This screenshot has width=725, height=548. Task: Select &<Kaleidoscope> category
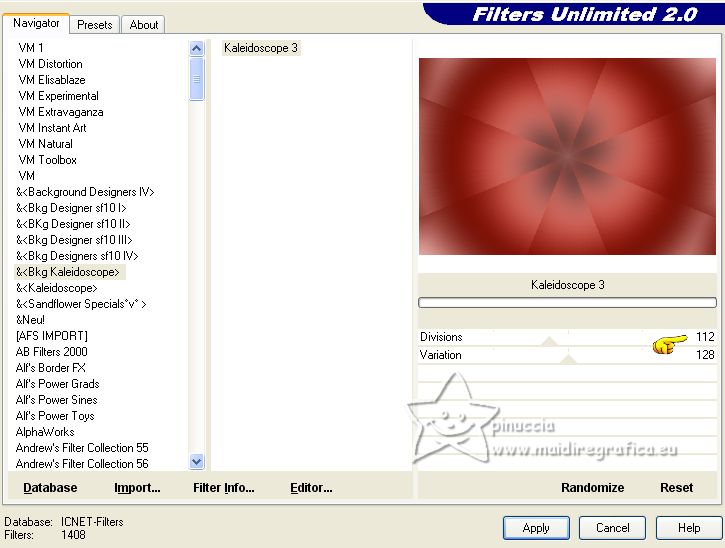(x=56, y=288)
